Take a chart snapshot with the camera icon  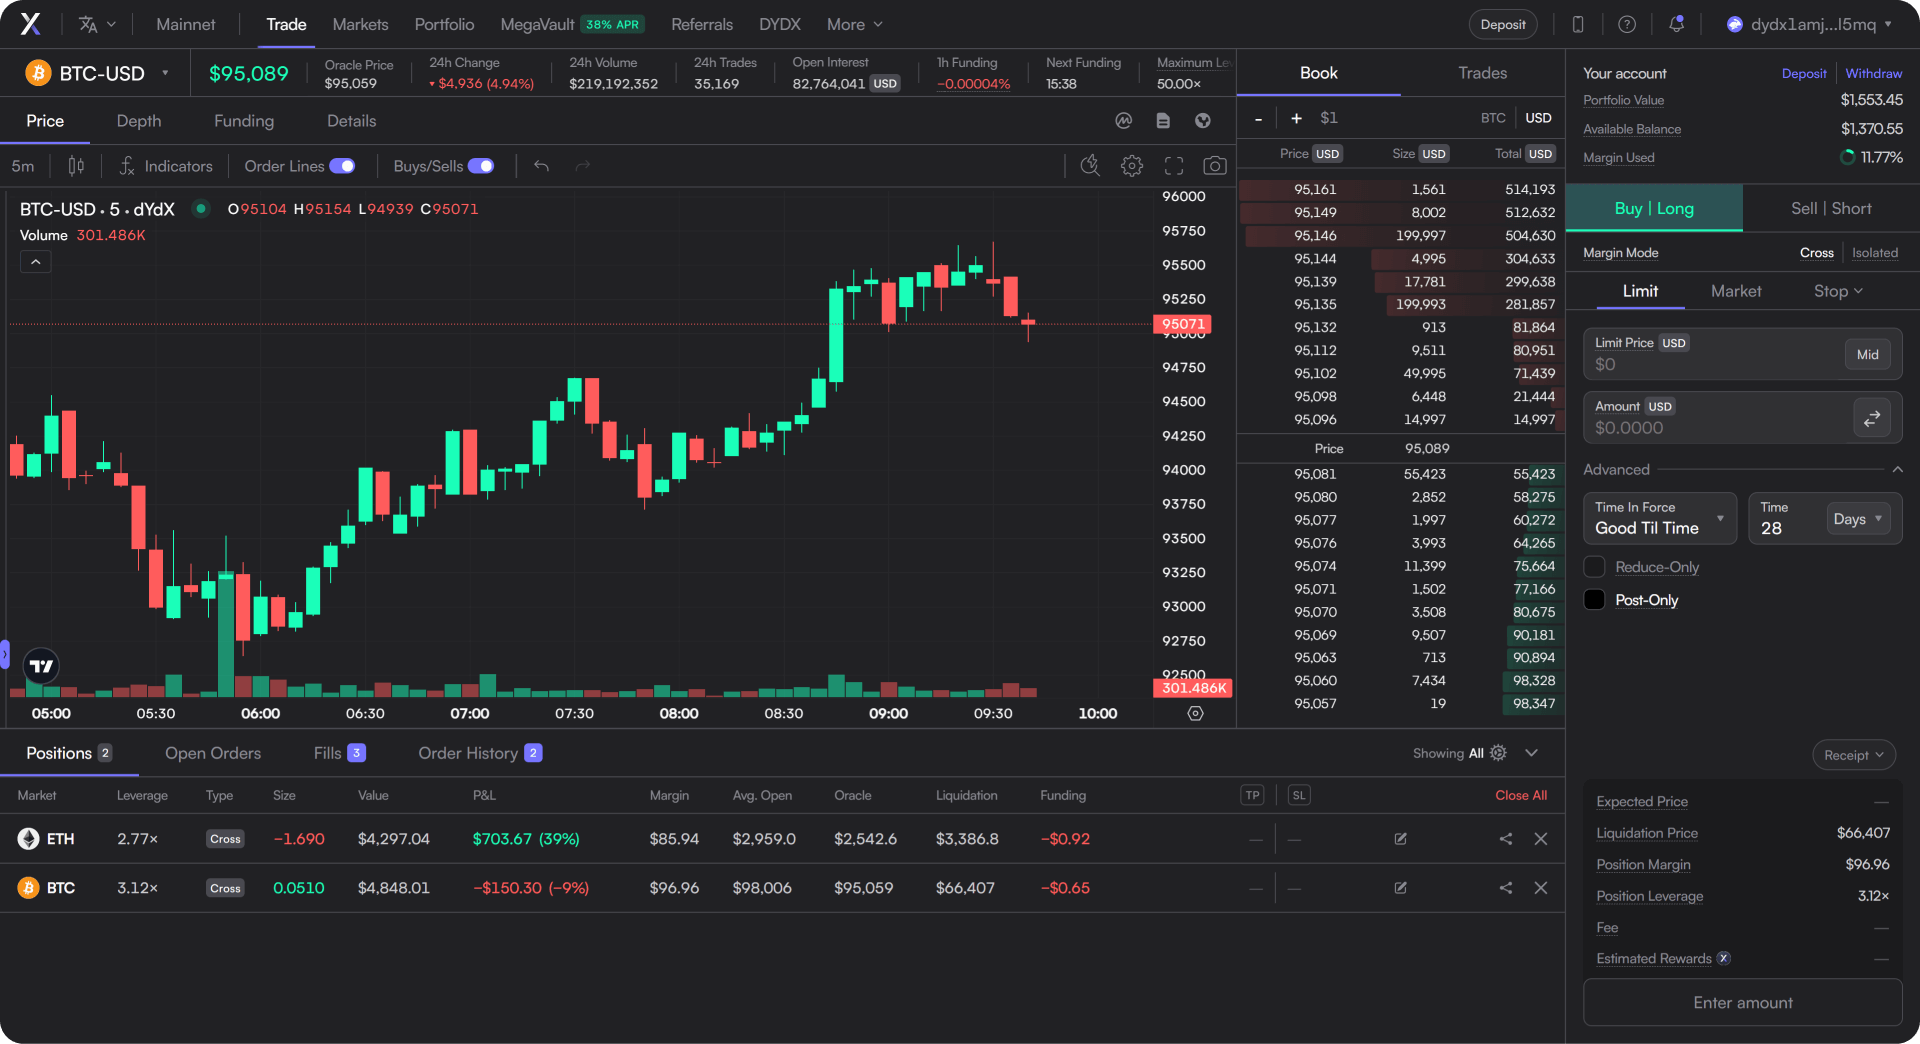pos(1215,166)
